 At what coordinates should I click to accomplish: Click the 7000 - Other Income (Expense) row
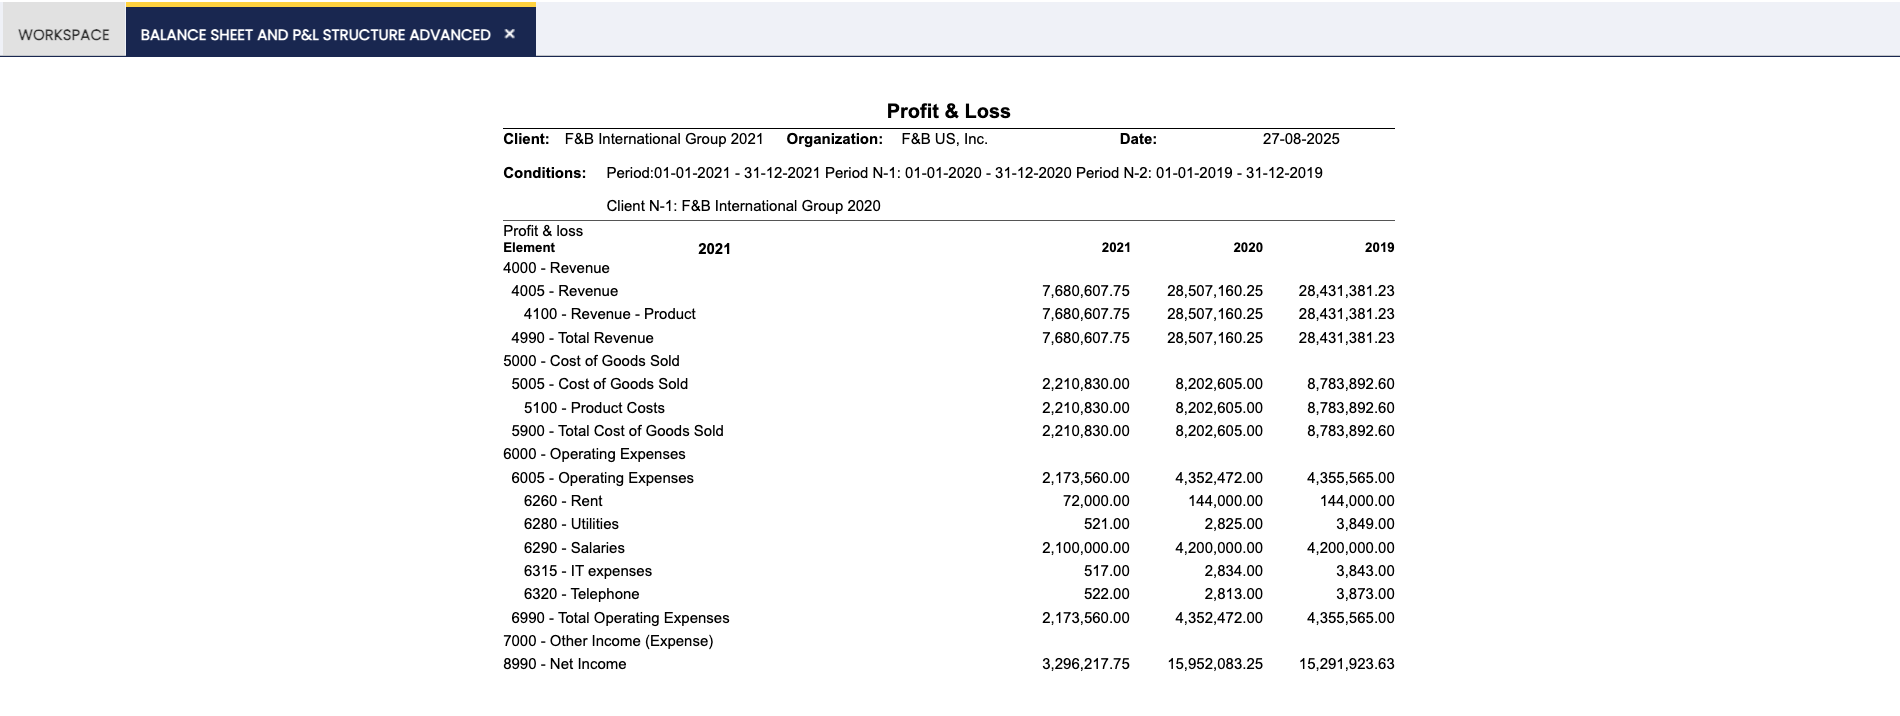(608, 641)
